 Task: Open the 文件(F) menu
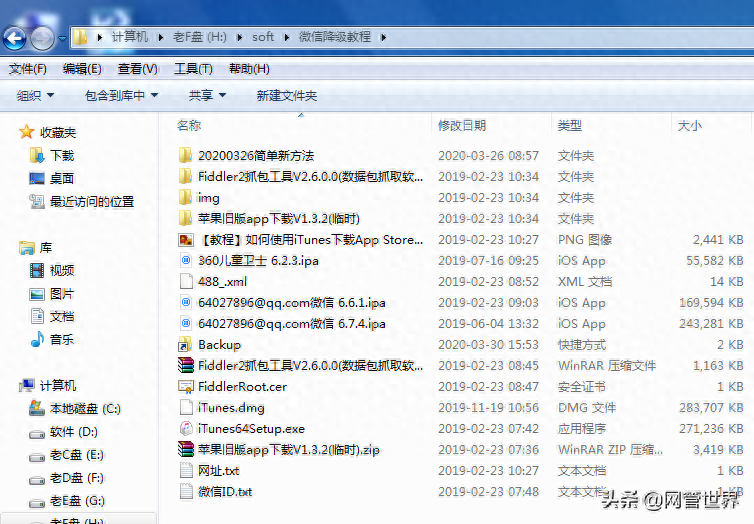coord(27,69)
